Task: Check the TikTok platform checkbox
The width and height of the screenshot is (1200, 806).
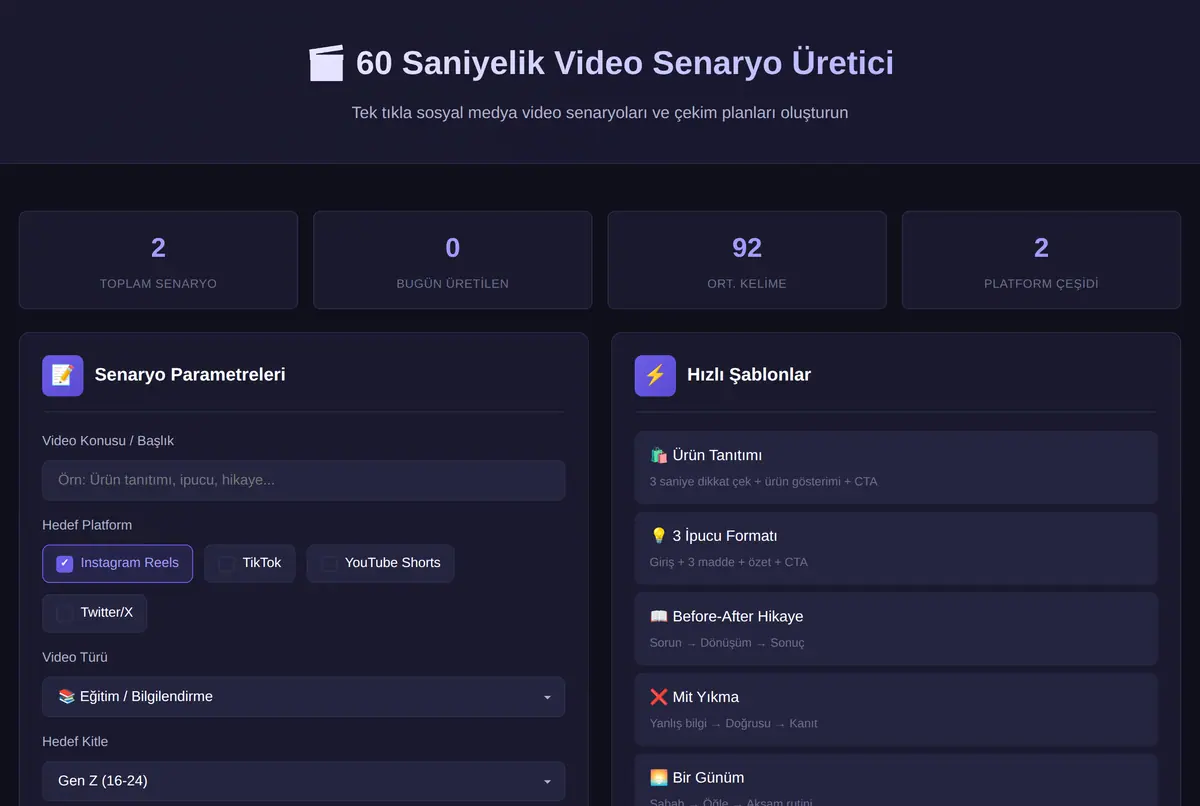Action: [227, 563]
